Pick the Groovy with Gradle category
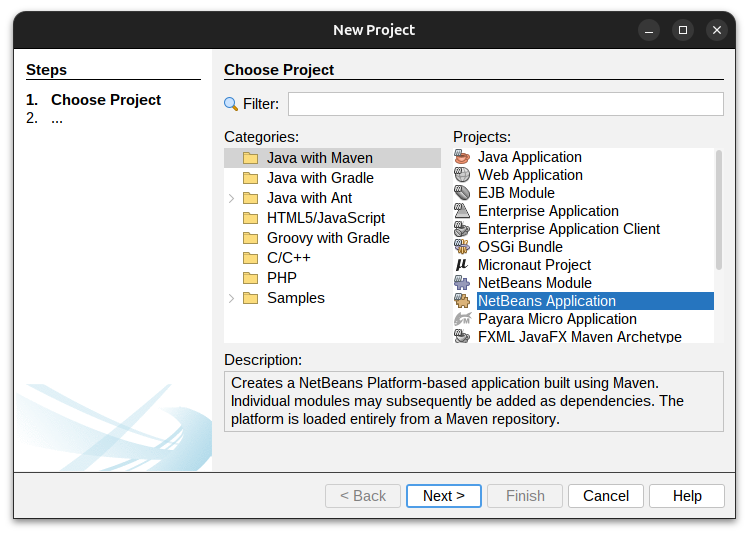Viewport: 749px width, 535px height. click(x=328, y=238)
